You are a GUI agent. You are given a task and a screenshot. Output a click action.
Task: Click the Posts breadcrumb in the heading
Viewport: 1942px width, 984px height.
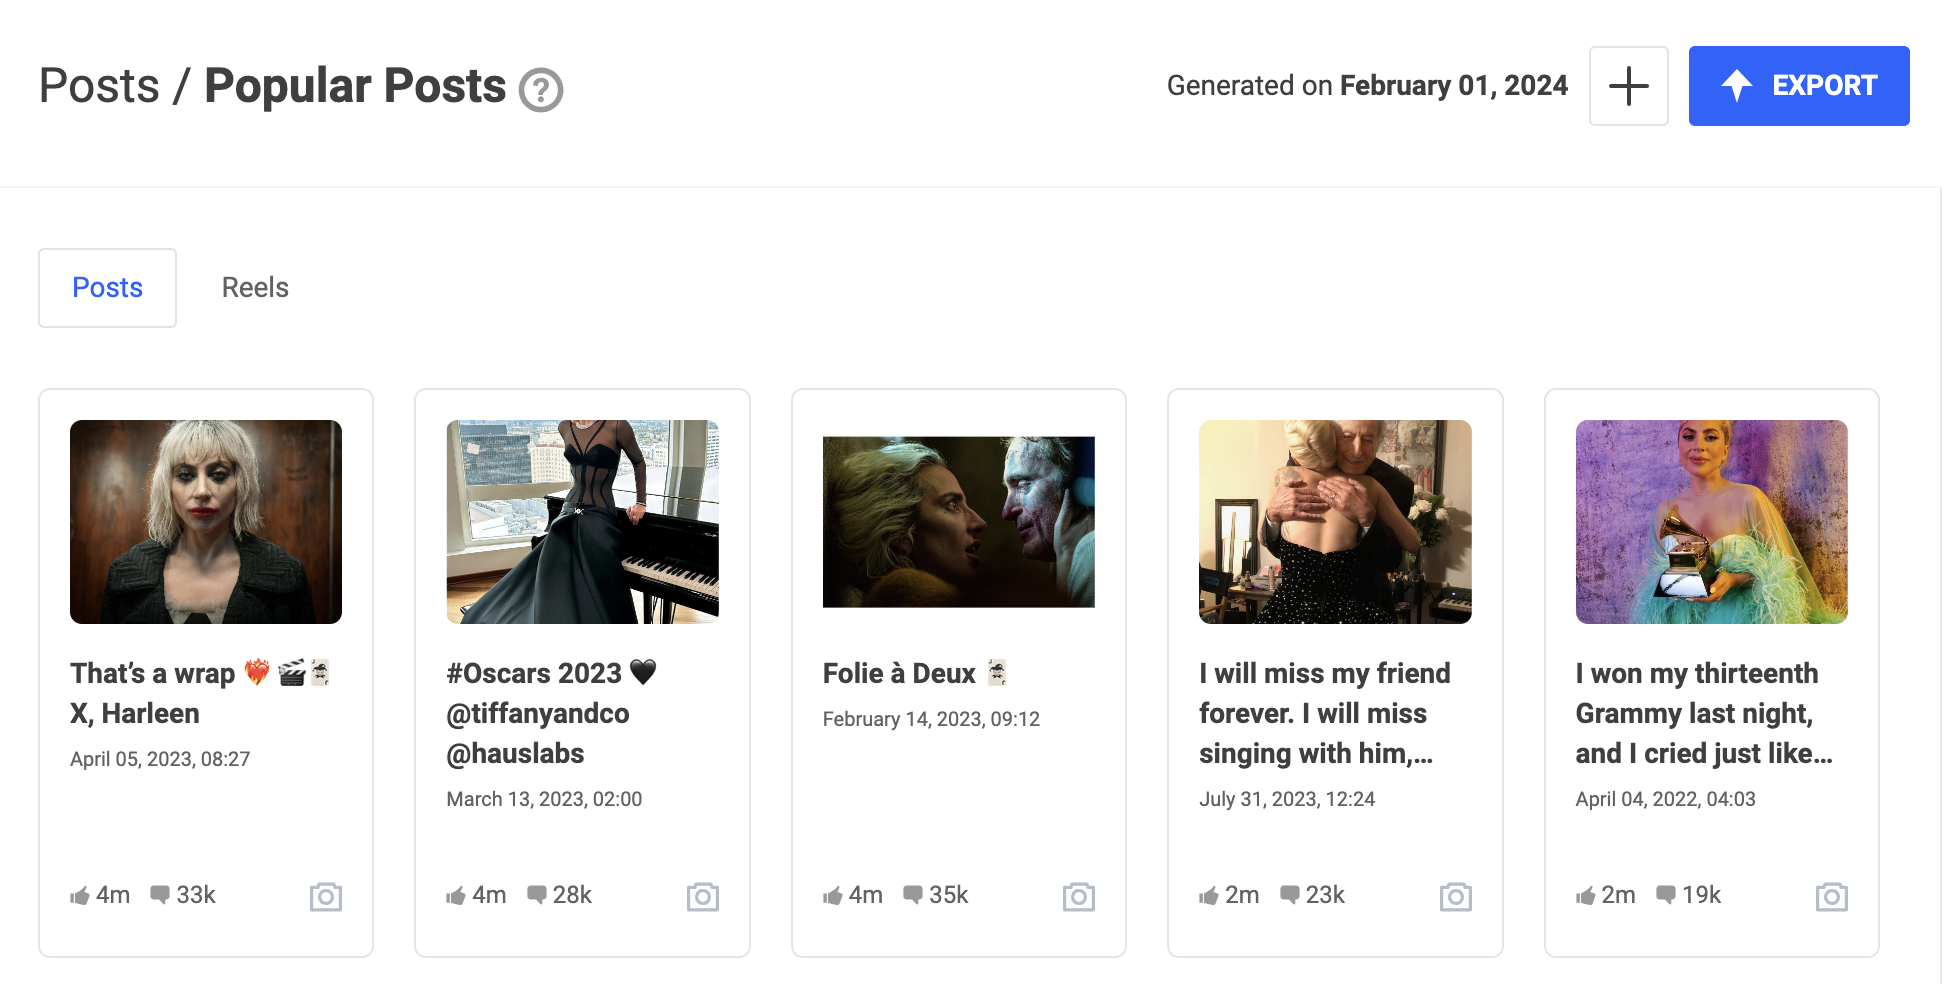click(x=99, y=86)
